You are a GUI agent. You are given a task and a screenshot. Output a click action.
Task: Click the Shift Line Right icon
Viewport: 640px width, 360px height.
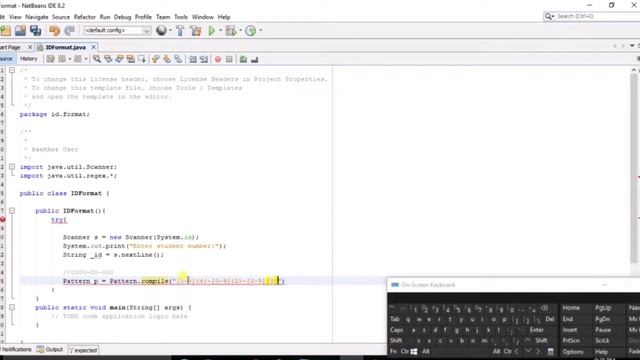click(x=204, y=60)
